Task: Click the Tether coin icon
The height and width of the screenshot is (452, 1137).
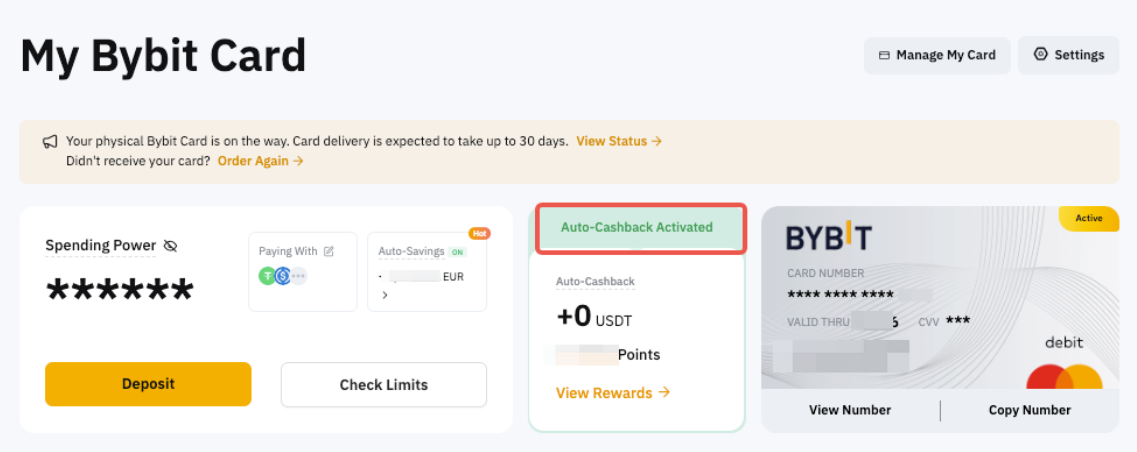Action: point(268,276)
